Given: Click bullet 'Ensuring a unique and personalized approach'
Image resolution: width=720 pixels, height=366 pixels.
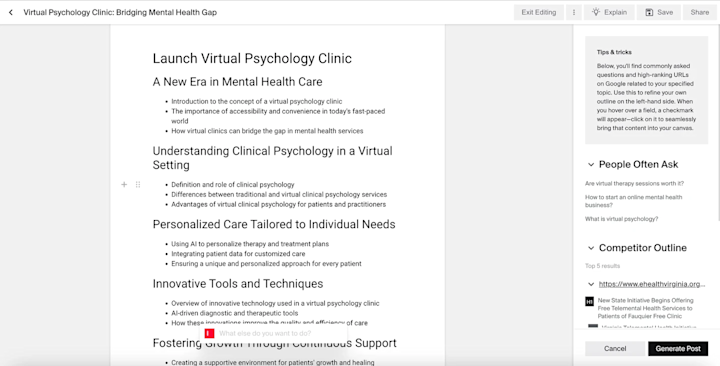Looking at the screenshot, I should [x=266, y=264].
